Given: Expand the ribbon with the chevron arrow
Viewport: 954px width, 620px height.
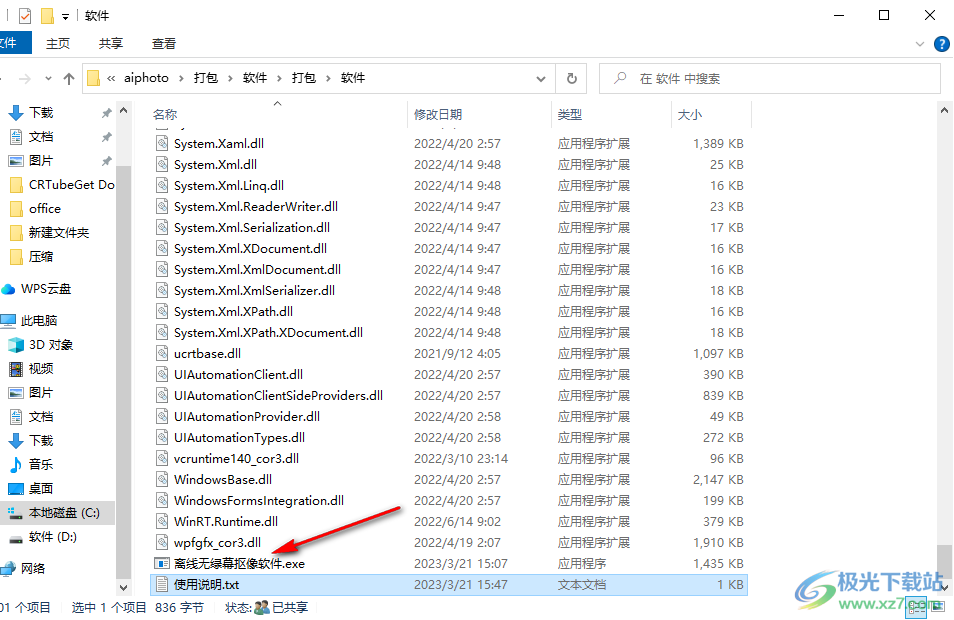Looking at the screenshot, I should pos(918,43).
